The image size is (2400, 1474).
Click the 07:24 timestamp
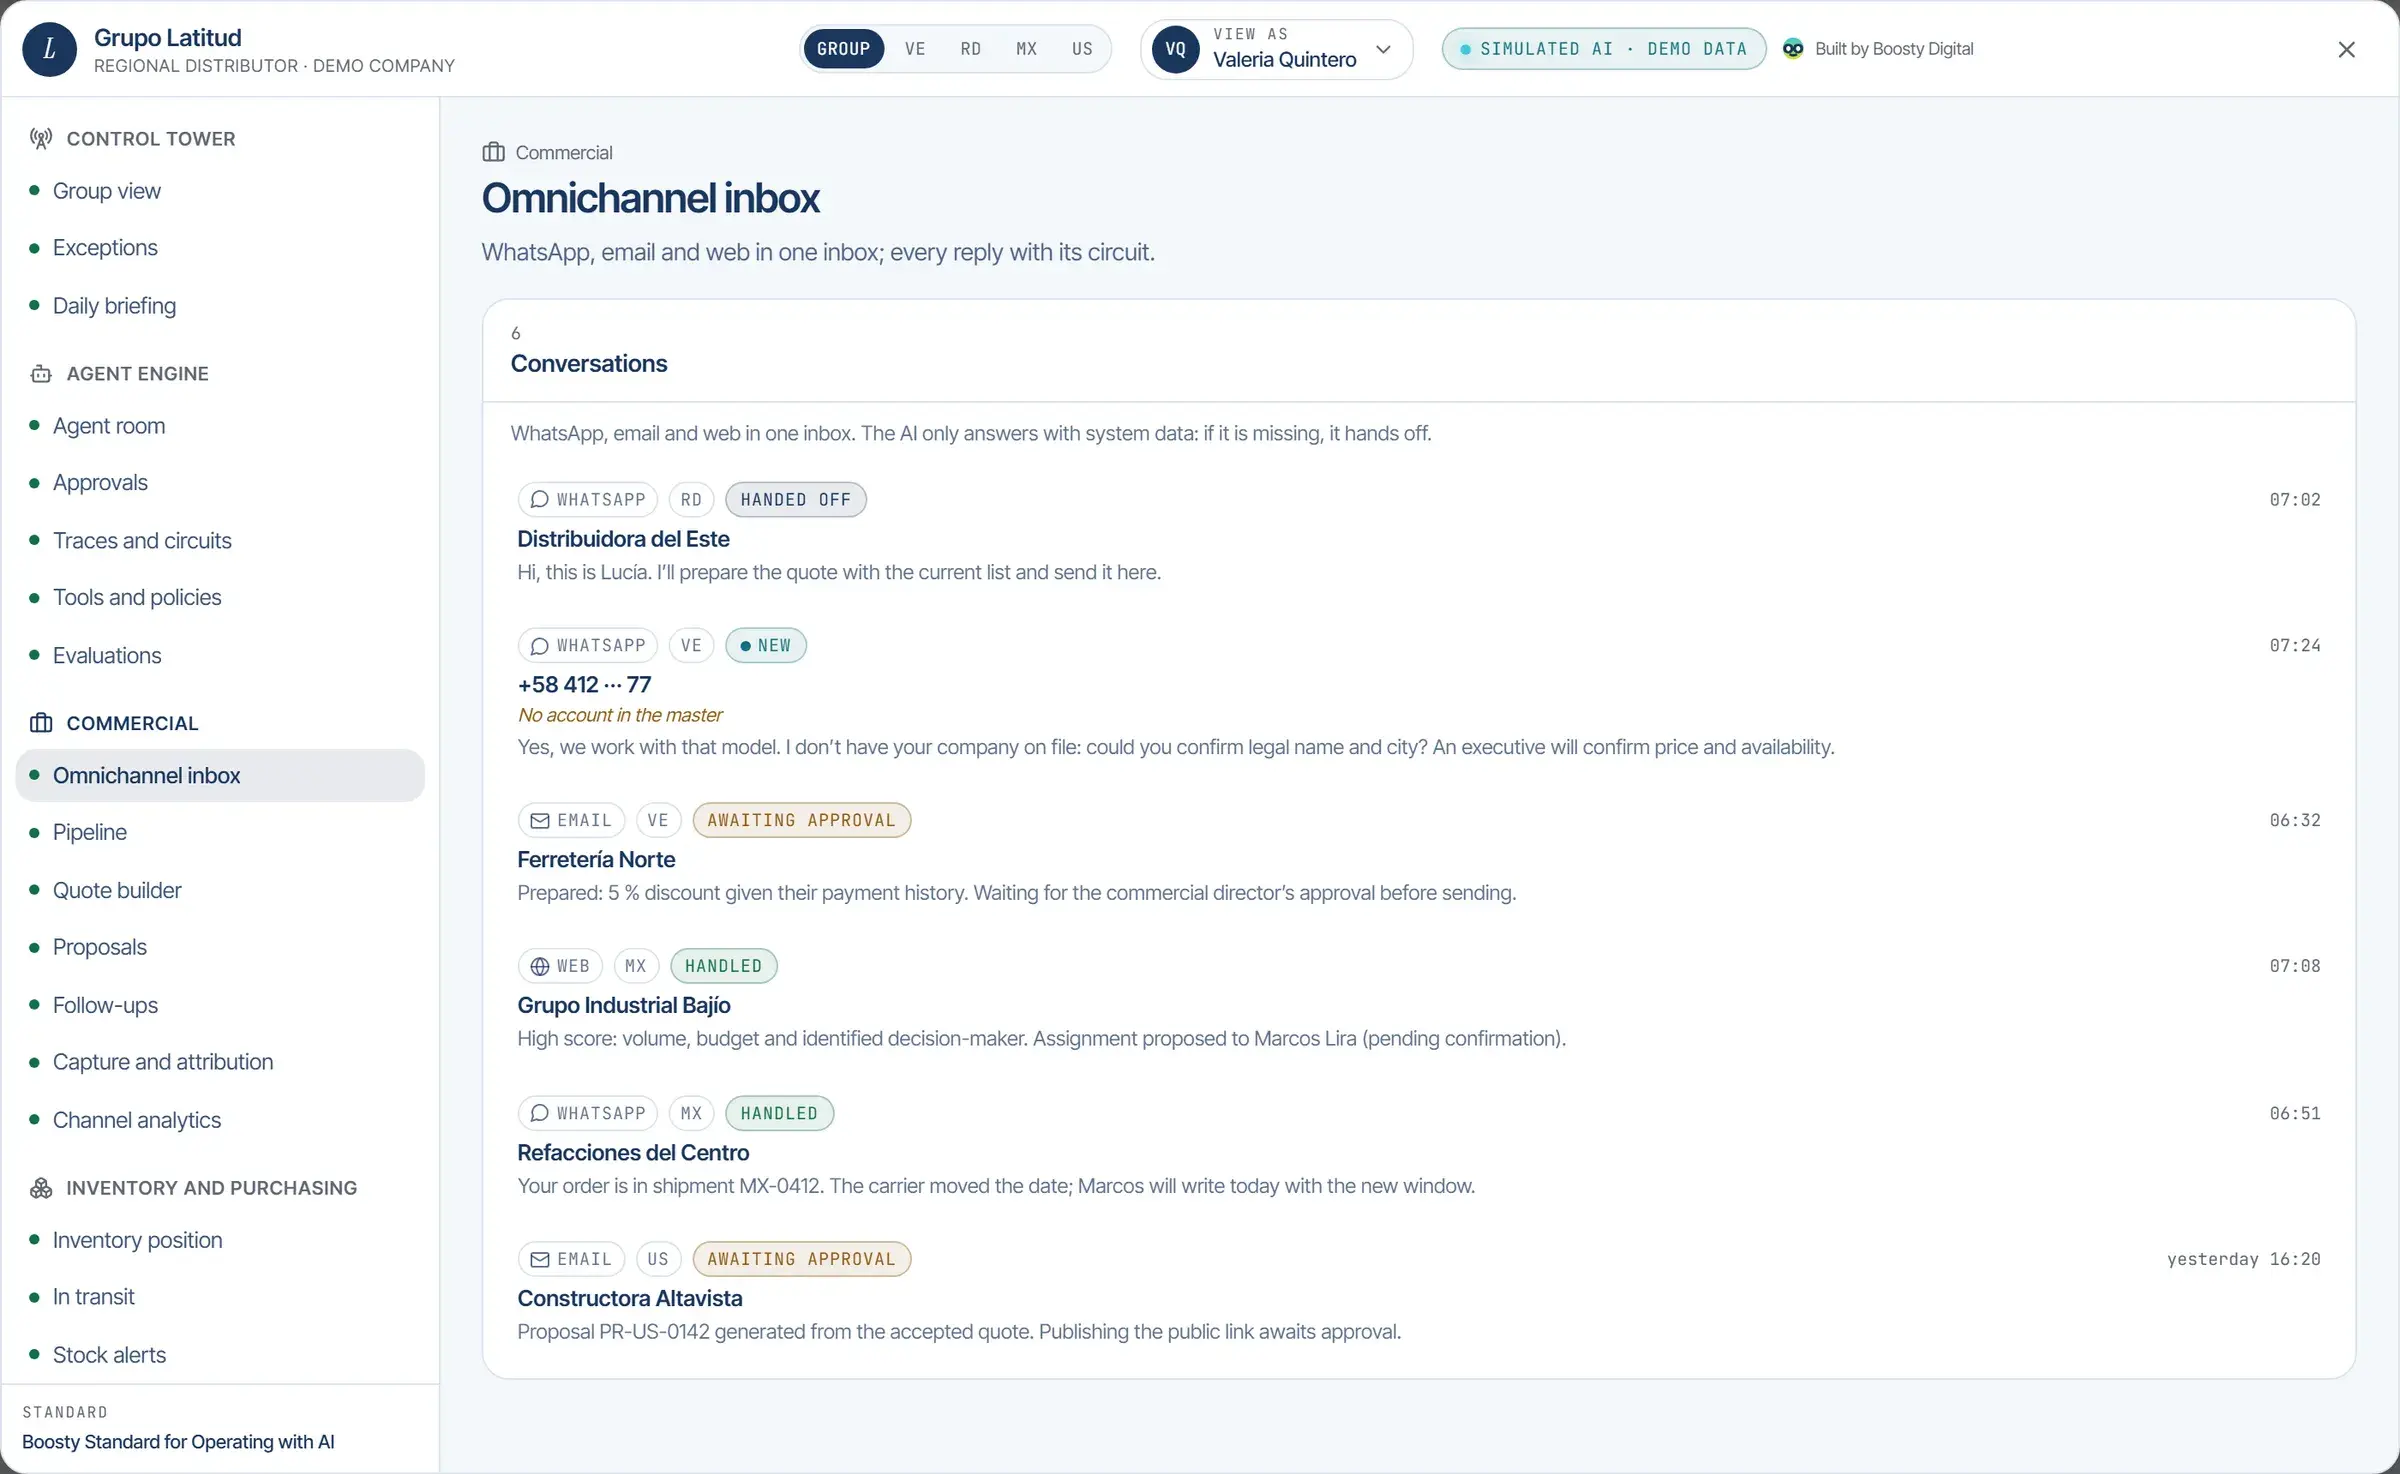2295,645
